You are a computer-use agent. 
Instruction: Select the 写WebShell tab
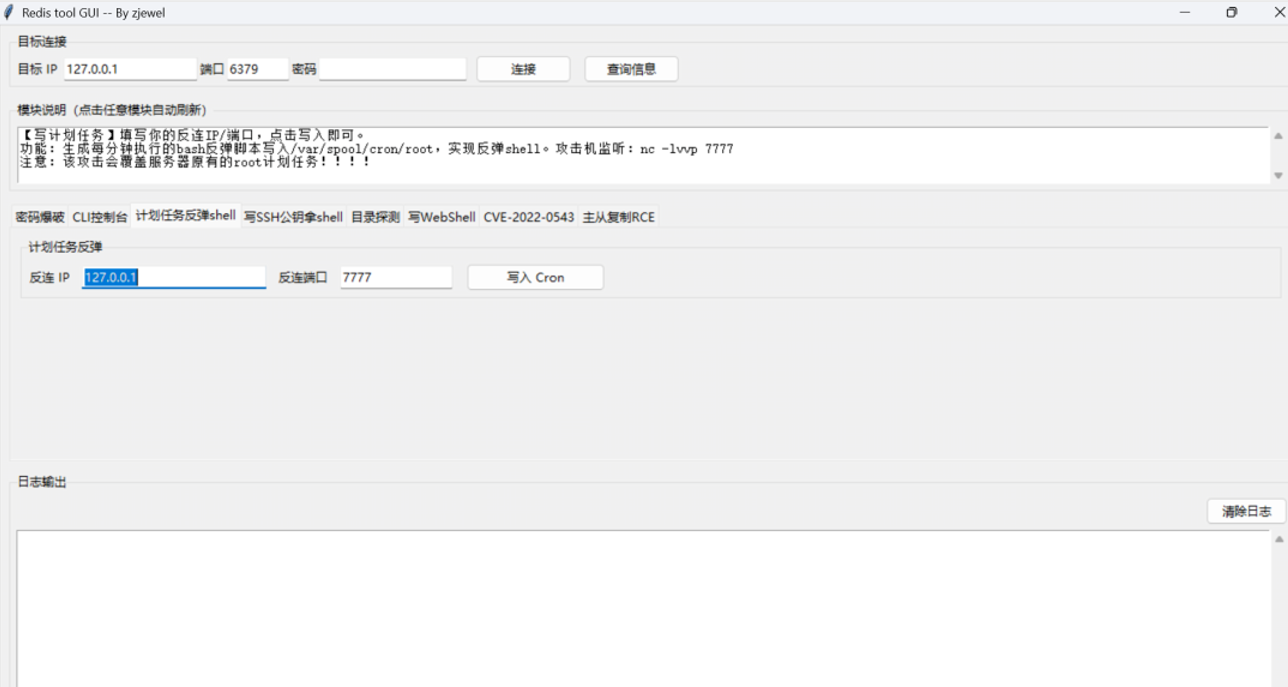[x=441, y=217]
